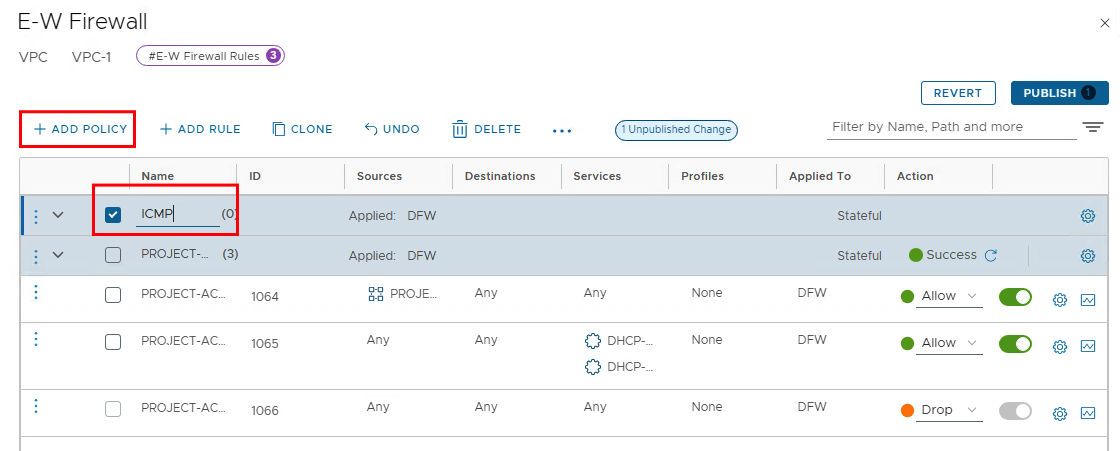The image size is (1120, 451).
Task: Open the Allow action dropdown for rule 1065
Action: (x=950, y=343)
